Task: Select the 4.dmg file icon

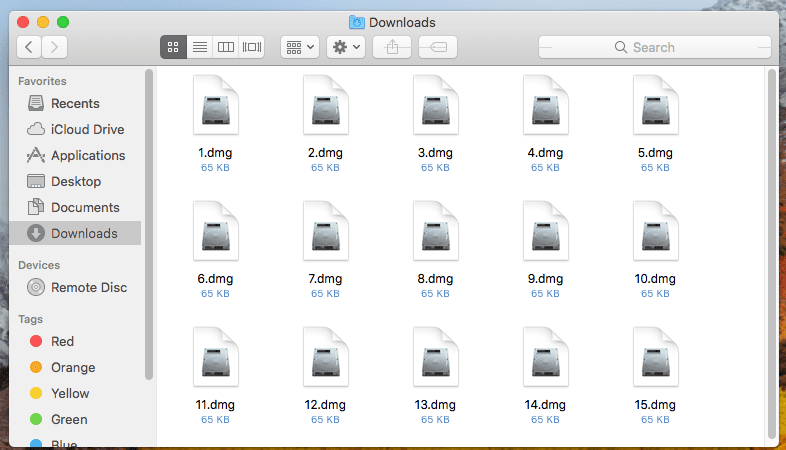Action: tap(545, 105)
